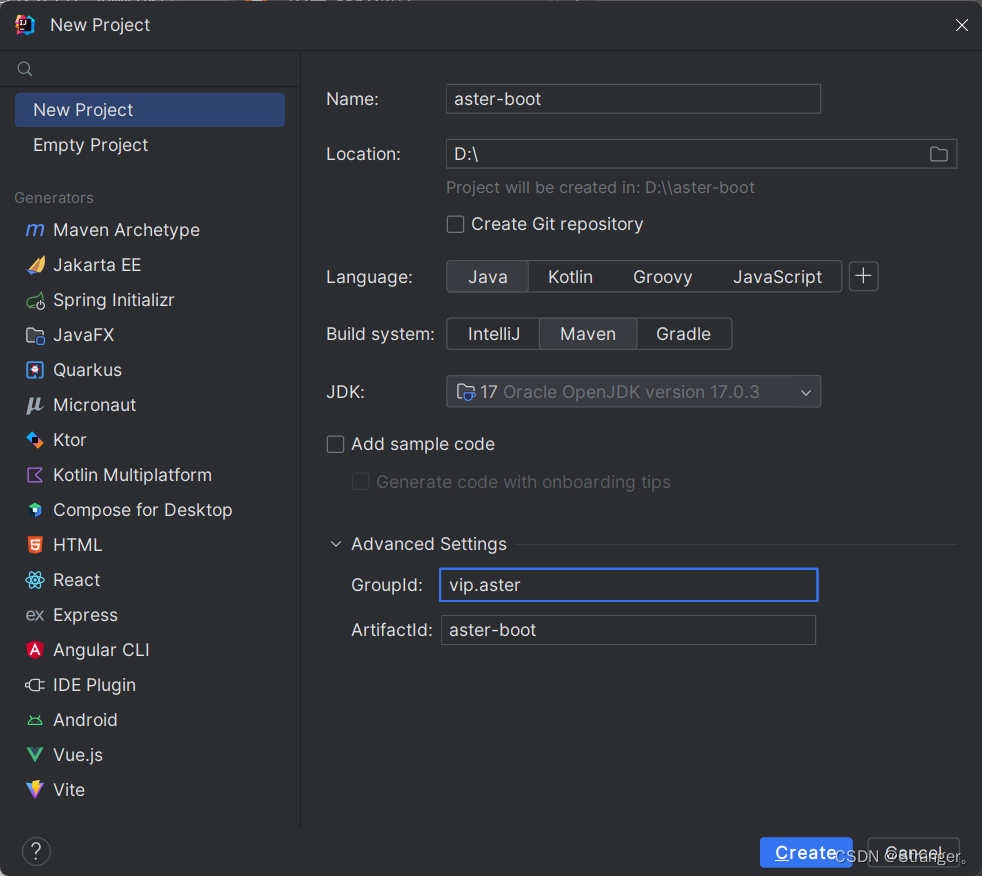Click the Quarkus logo icon
Image resolution: width=982 pixels, height=876 pixels.
pos(35,370)
